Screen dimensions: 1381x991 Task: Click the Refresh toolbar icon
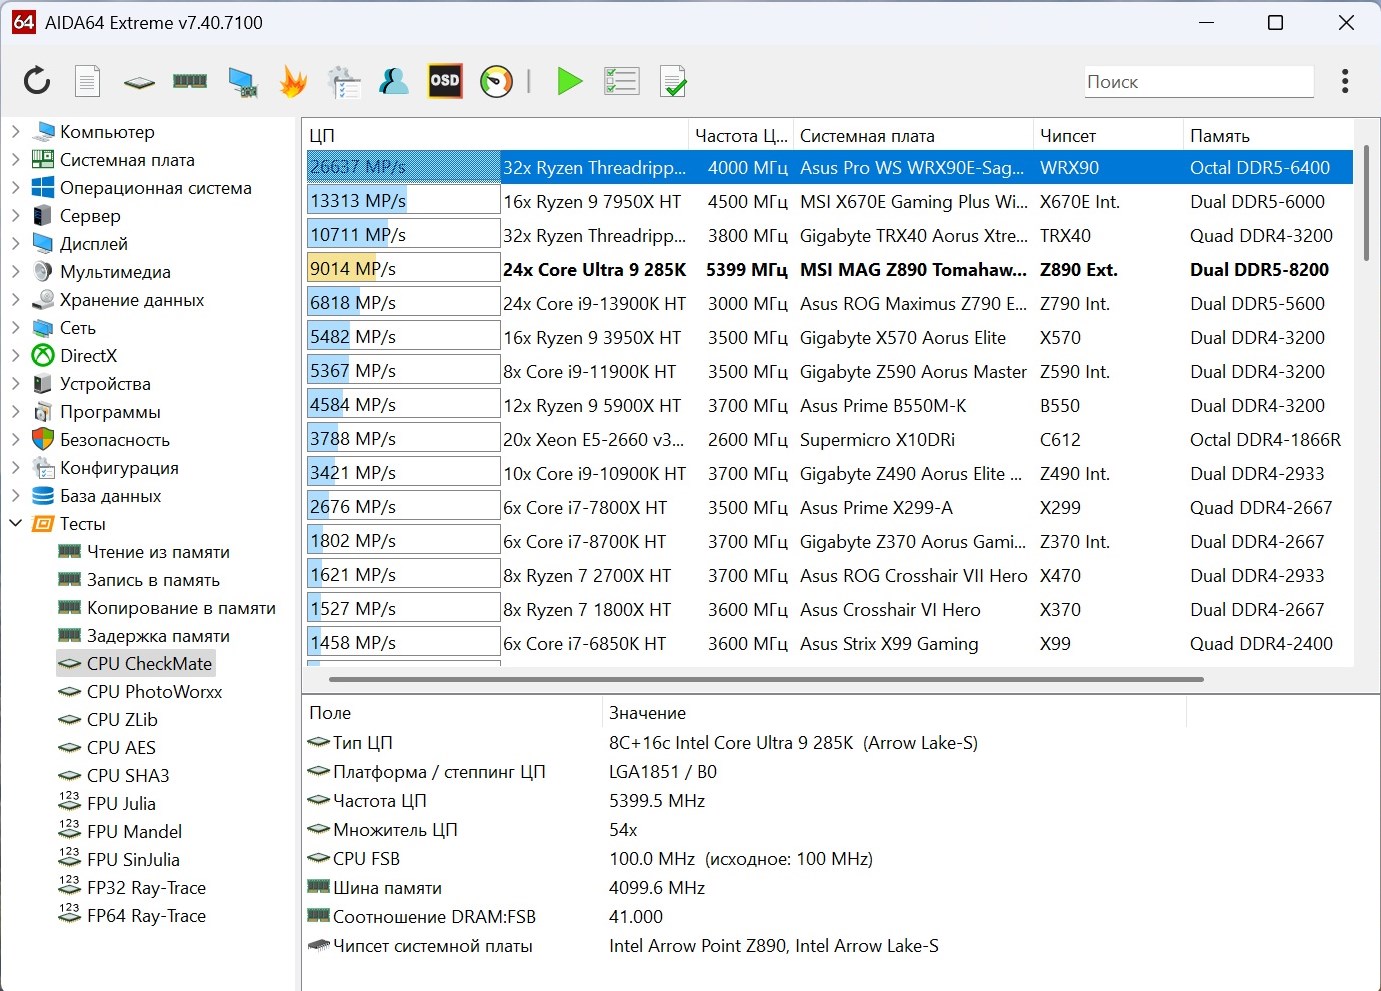click(37, 81)
